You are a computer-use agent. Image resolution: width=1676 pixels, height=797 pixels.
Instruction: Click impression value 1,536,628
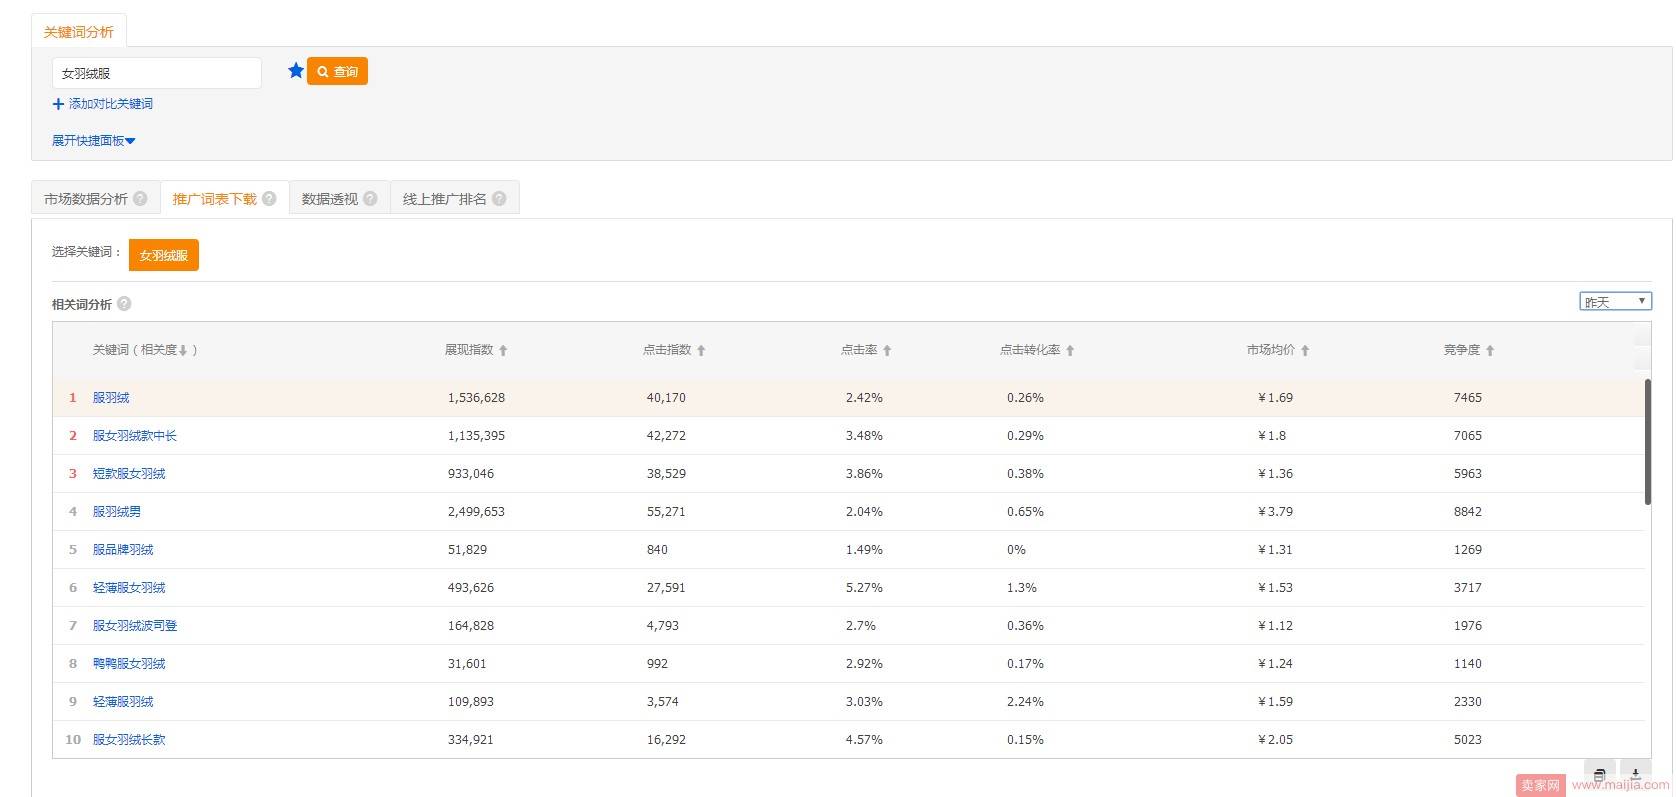(476, 398)
